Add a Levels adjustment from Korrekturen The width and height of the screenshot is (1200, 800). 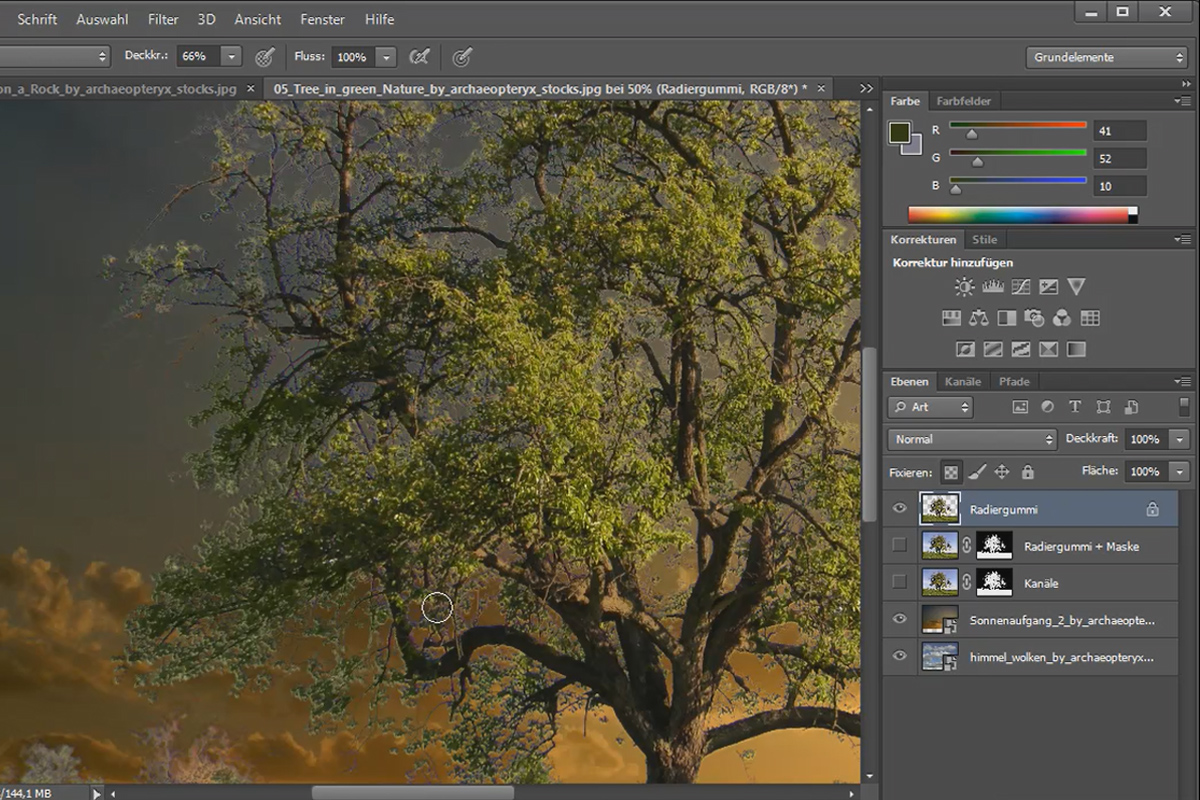(x=992, y=287)
